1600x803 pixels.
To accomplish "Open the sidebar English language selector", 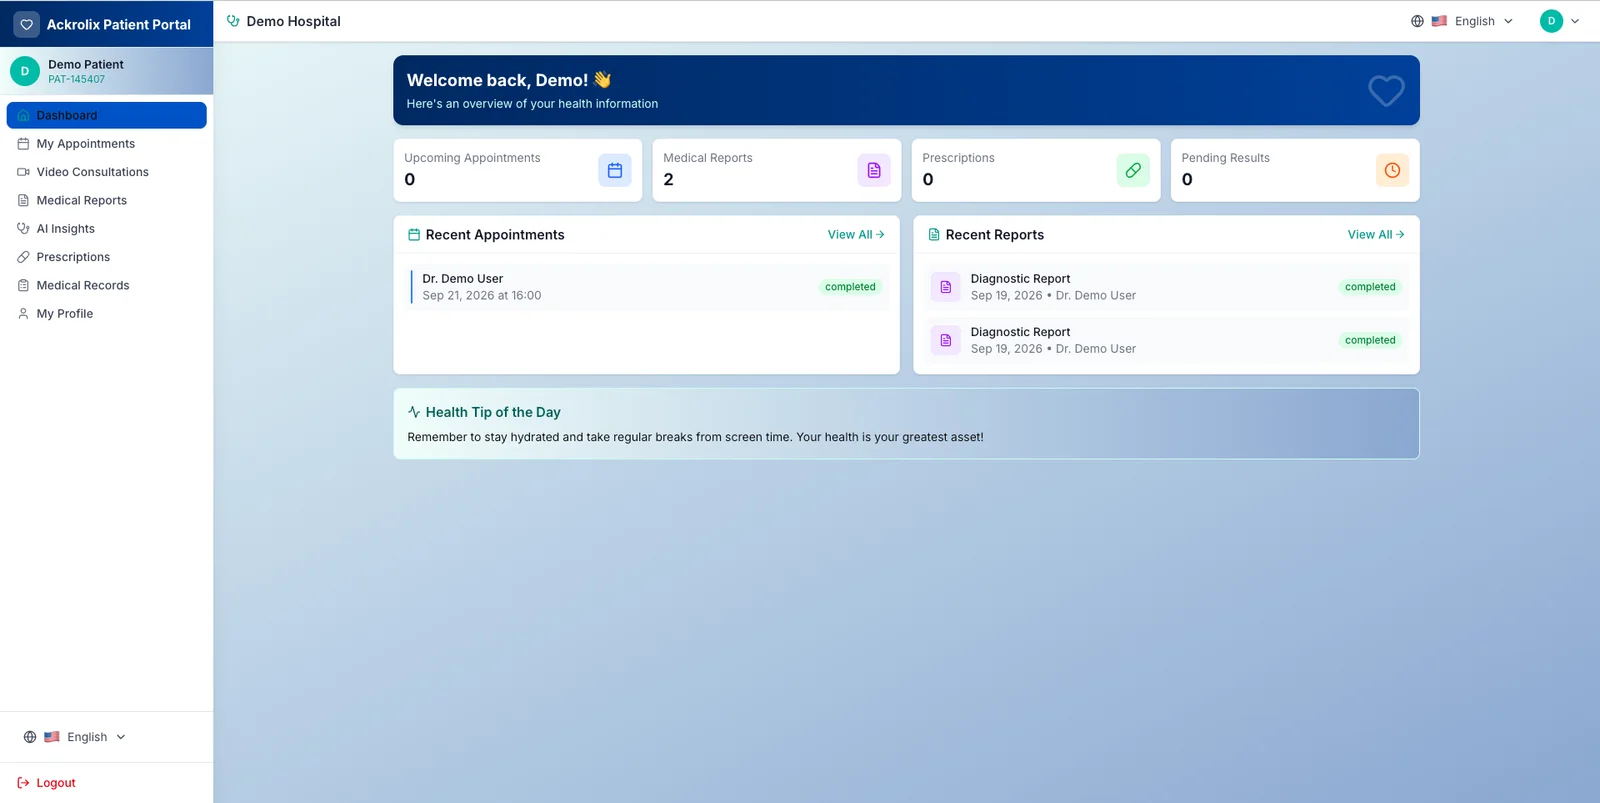I will (x=75, y=737).
